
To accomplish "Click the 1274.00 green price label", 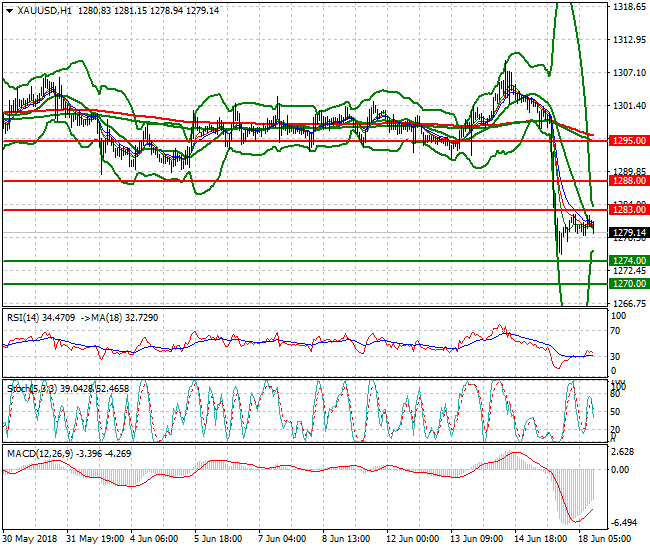I will coord(627,261).
